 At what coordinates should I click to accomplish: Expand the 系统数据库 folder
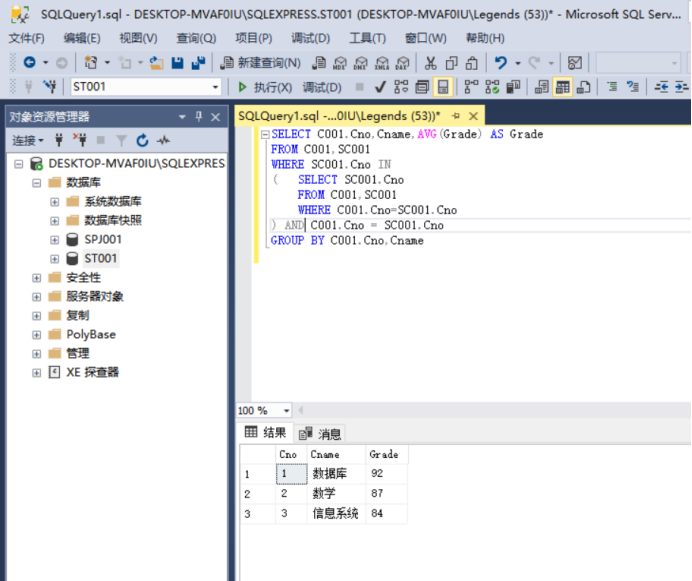tap(54, 202)
